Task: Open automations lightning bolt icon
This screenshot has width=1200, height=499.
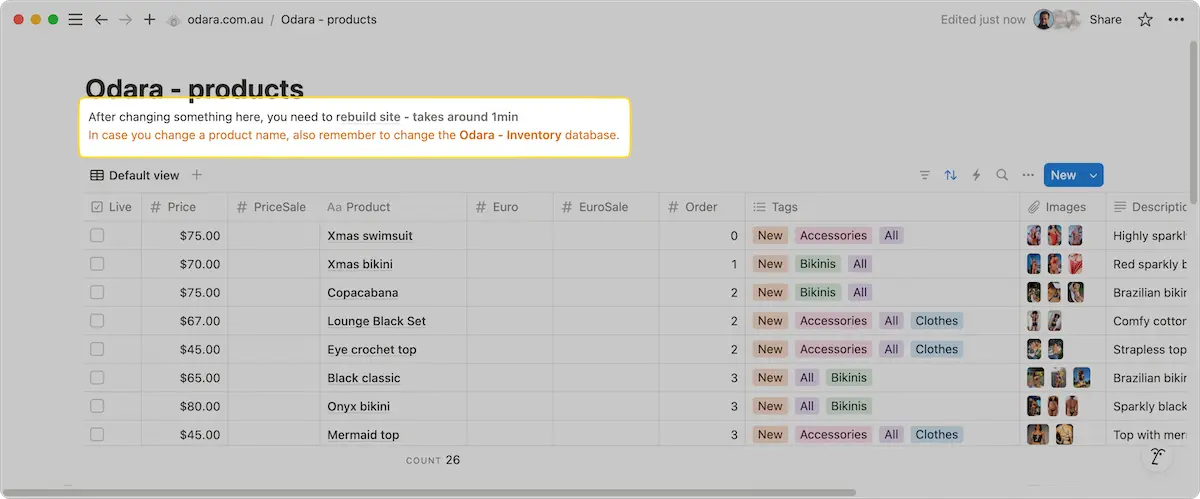Action: pos(976,175)
